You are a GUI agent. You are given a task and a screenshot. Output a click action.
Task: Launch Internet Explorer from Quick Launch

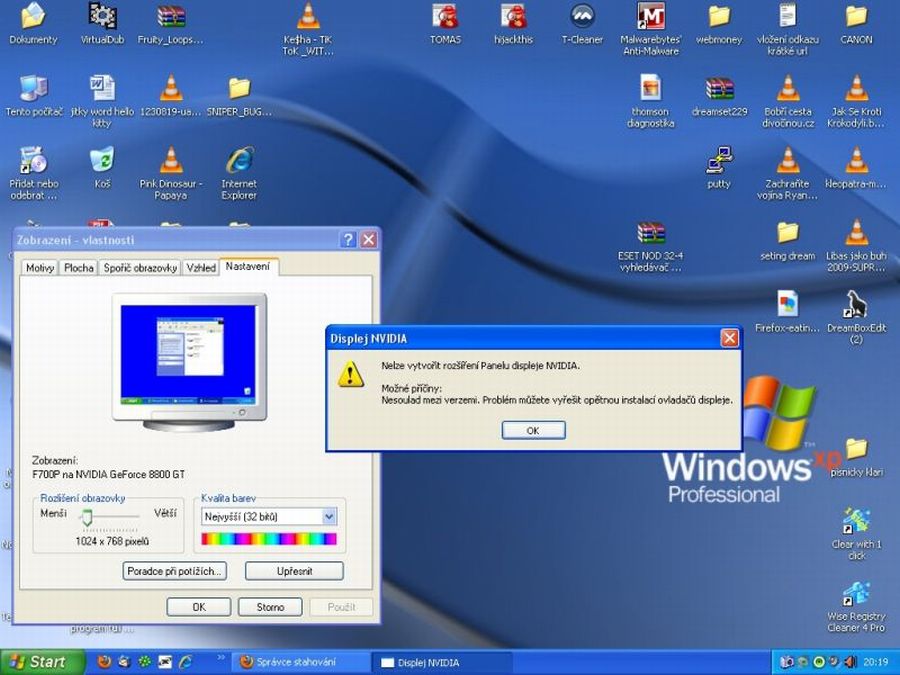point(185,662)
